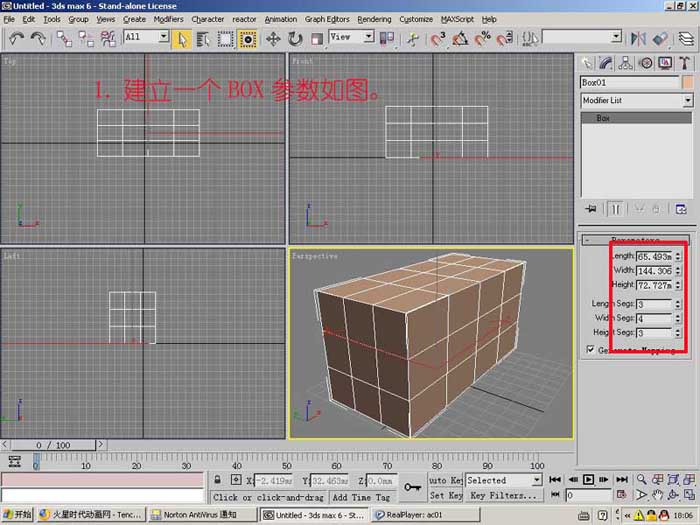Activate the Select and Rotate tool

pyautogui.click(x=295, y=39)
